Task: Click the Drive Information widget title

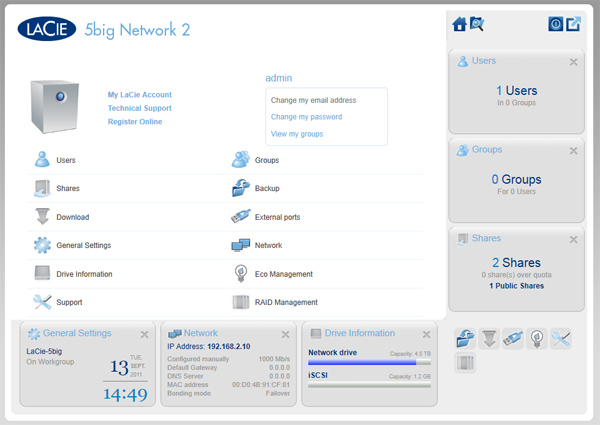Action: coord(360,333)
